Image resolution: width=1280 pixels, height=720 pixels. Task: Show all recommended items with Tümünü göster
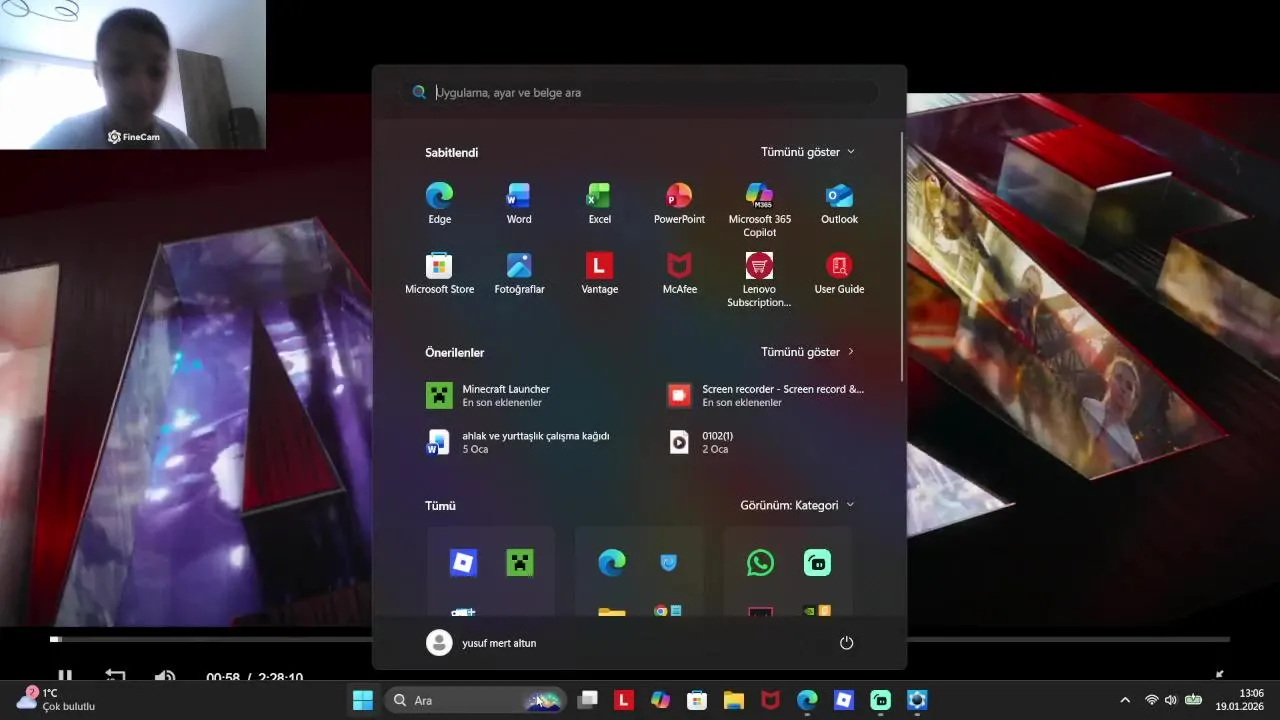[808, 352]
